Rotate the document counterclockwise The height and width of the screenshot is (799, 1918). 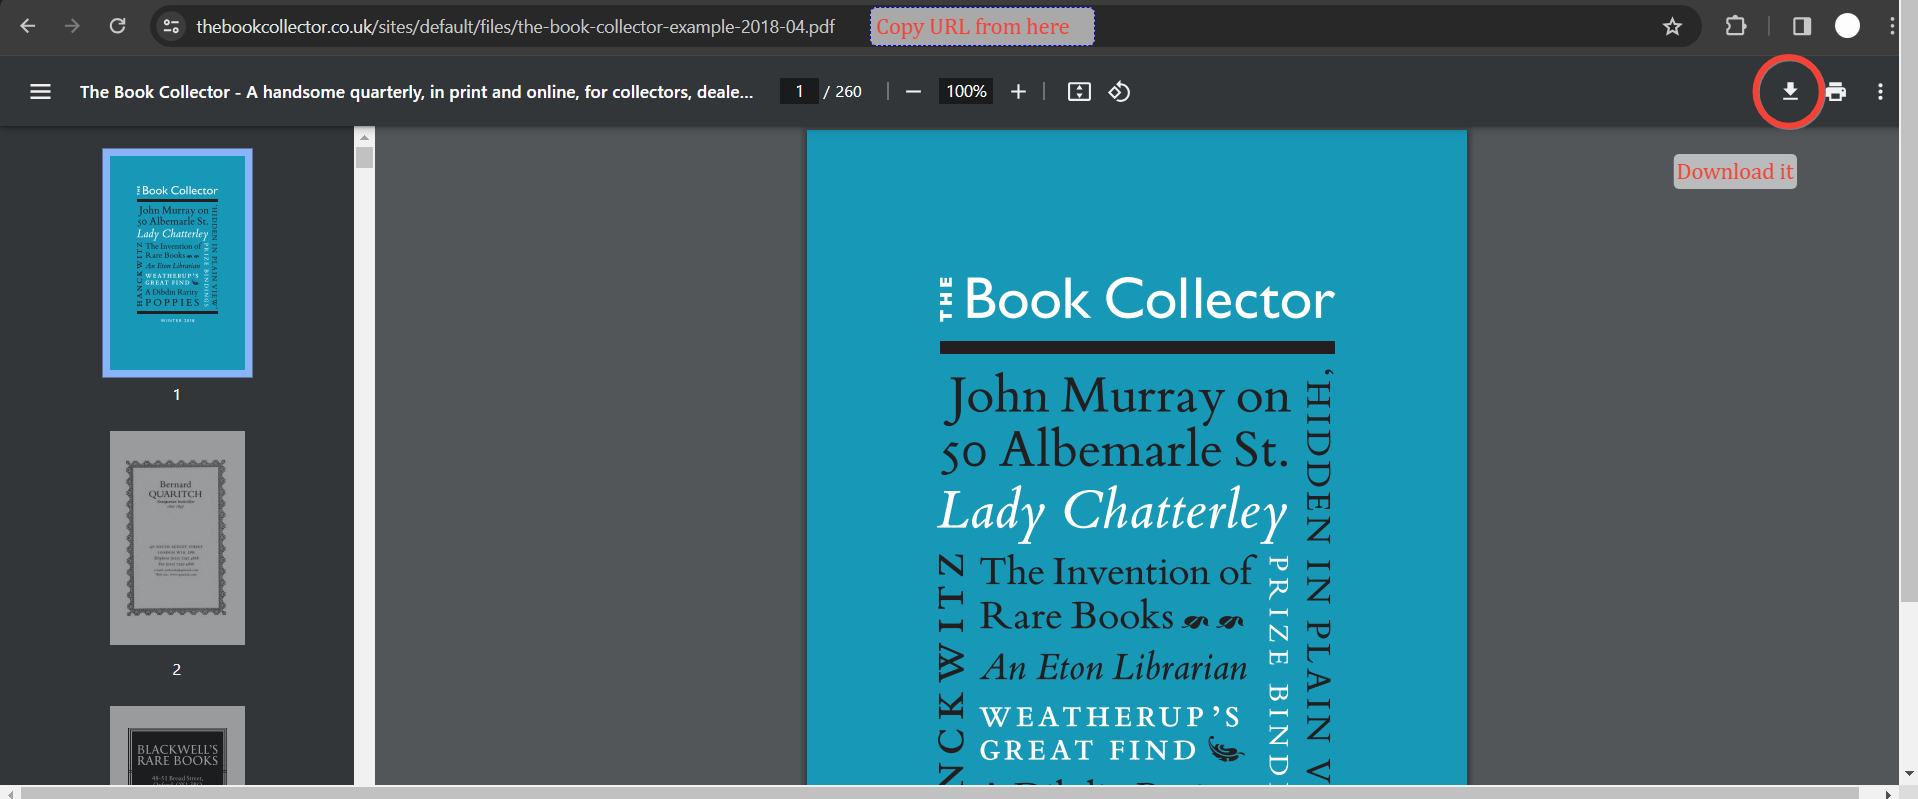(1119, 92)
